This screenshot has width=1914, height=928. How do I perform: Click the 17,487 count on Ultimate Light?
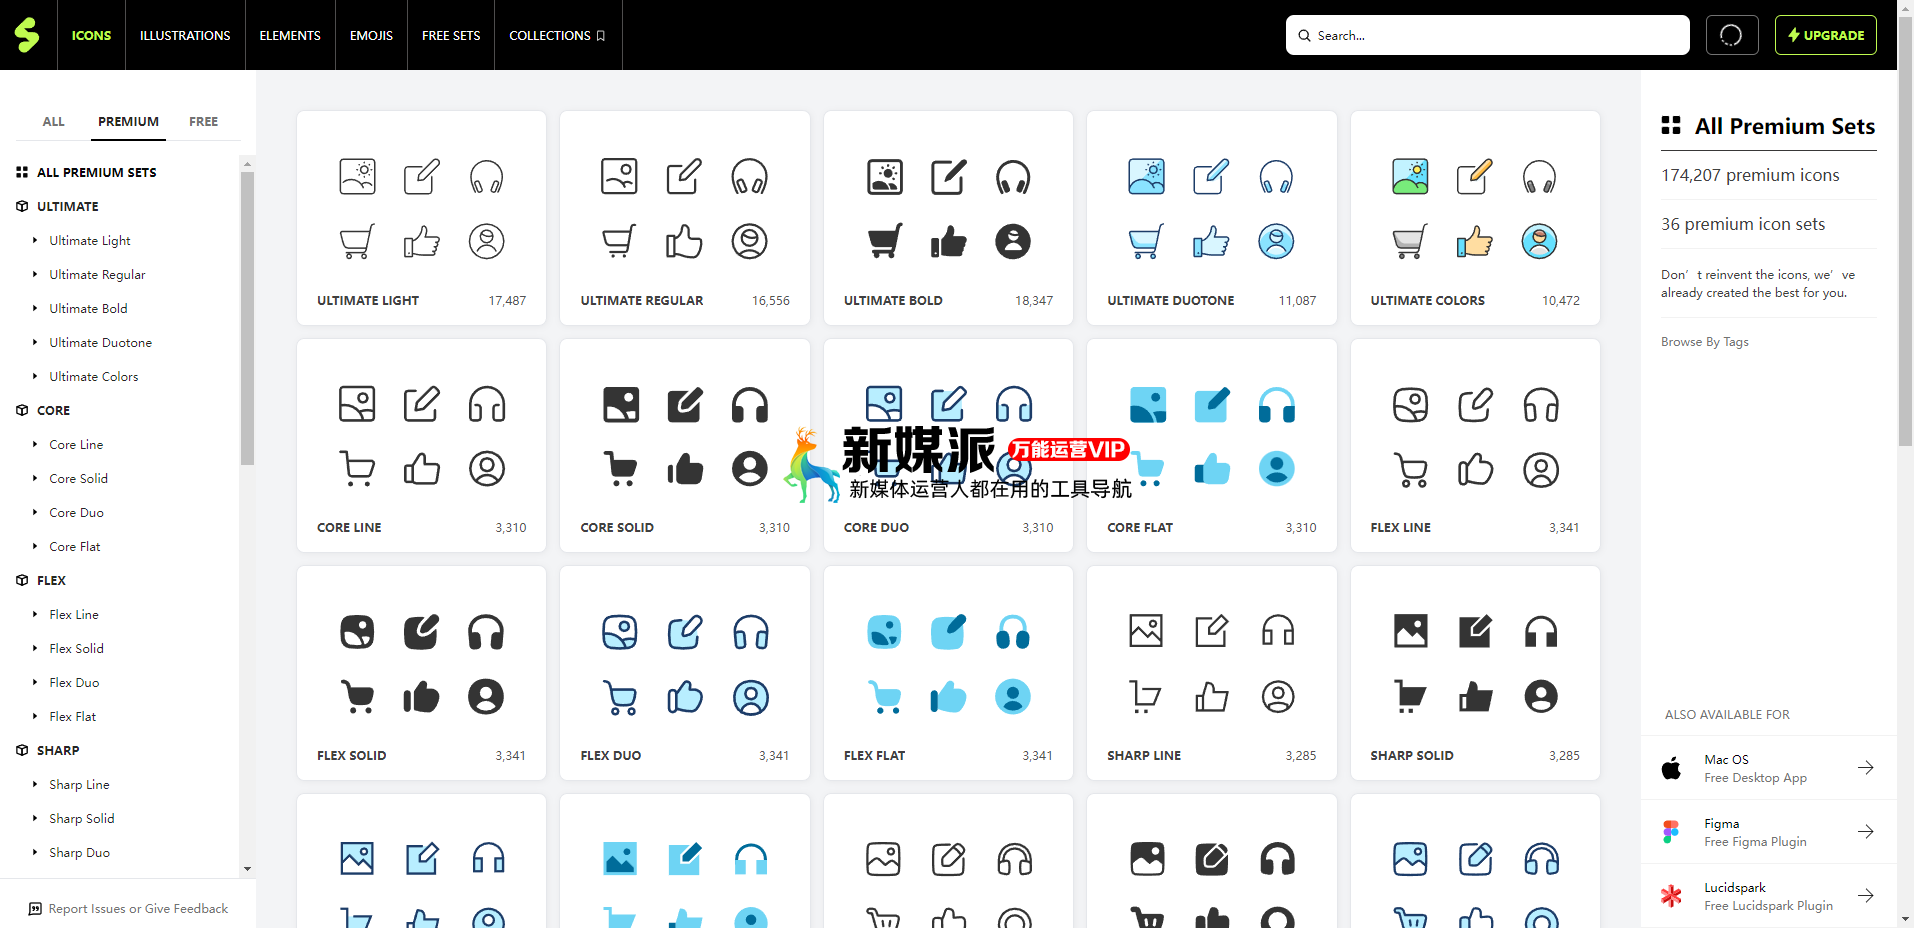point(507,300)
